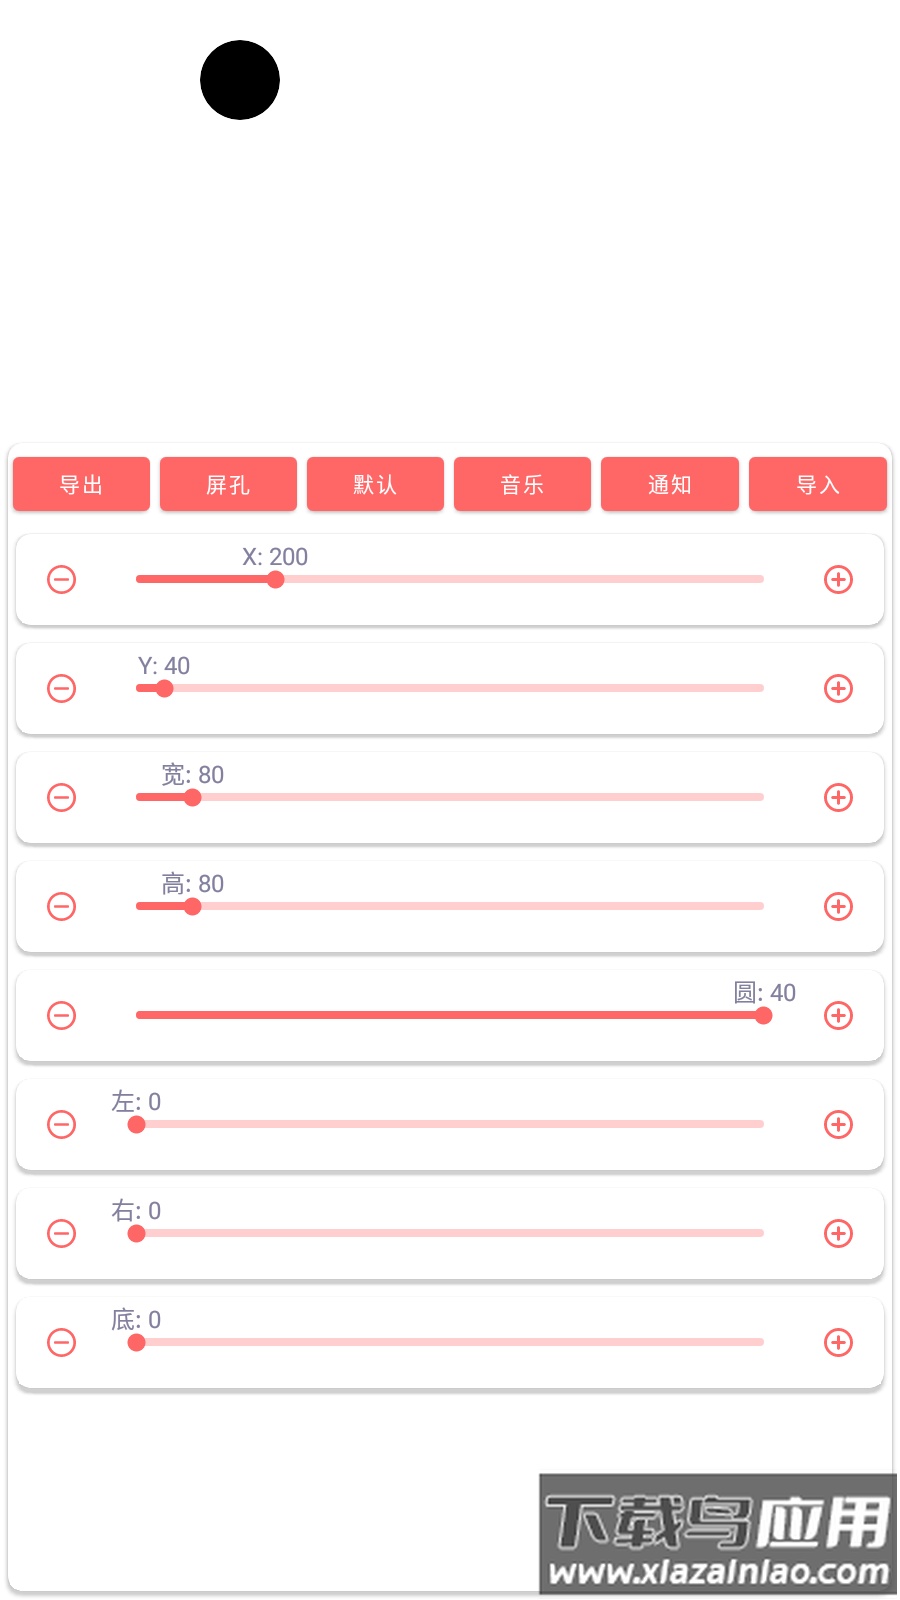The image size is (900, 1600).
Task: Switch to the 音乐 music mode
Action: tap(522, 485)
